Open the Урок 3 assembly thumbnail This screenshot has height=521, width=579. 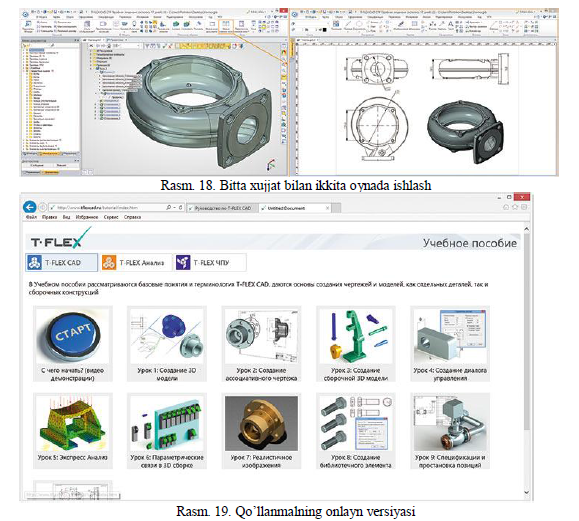pyautogui.click(x=356, y=336)
